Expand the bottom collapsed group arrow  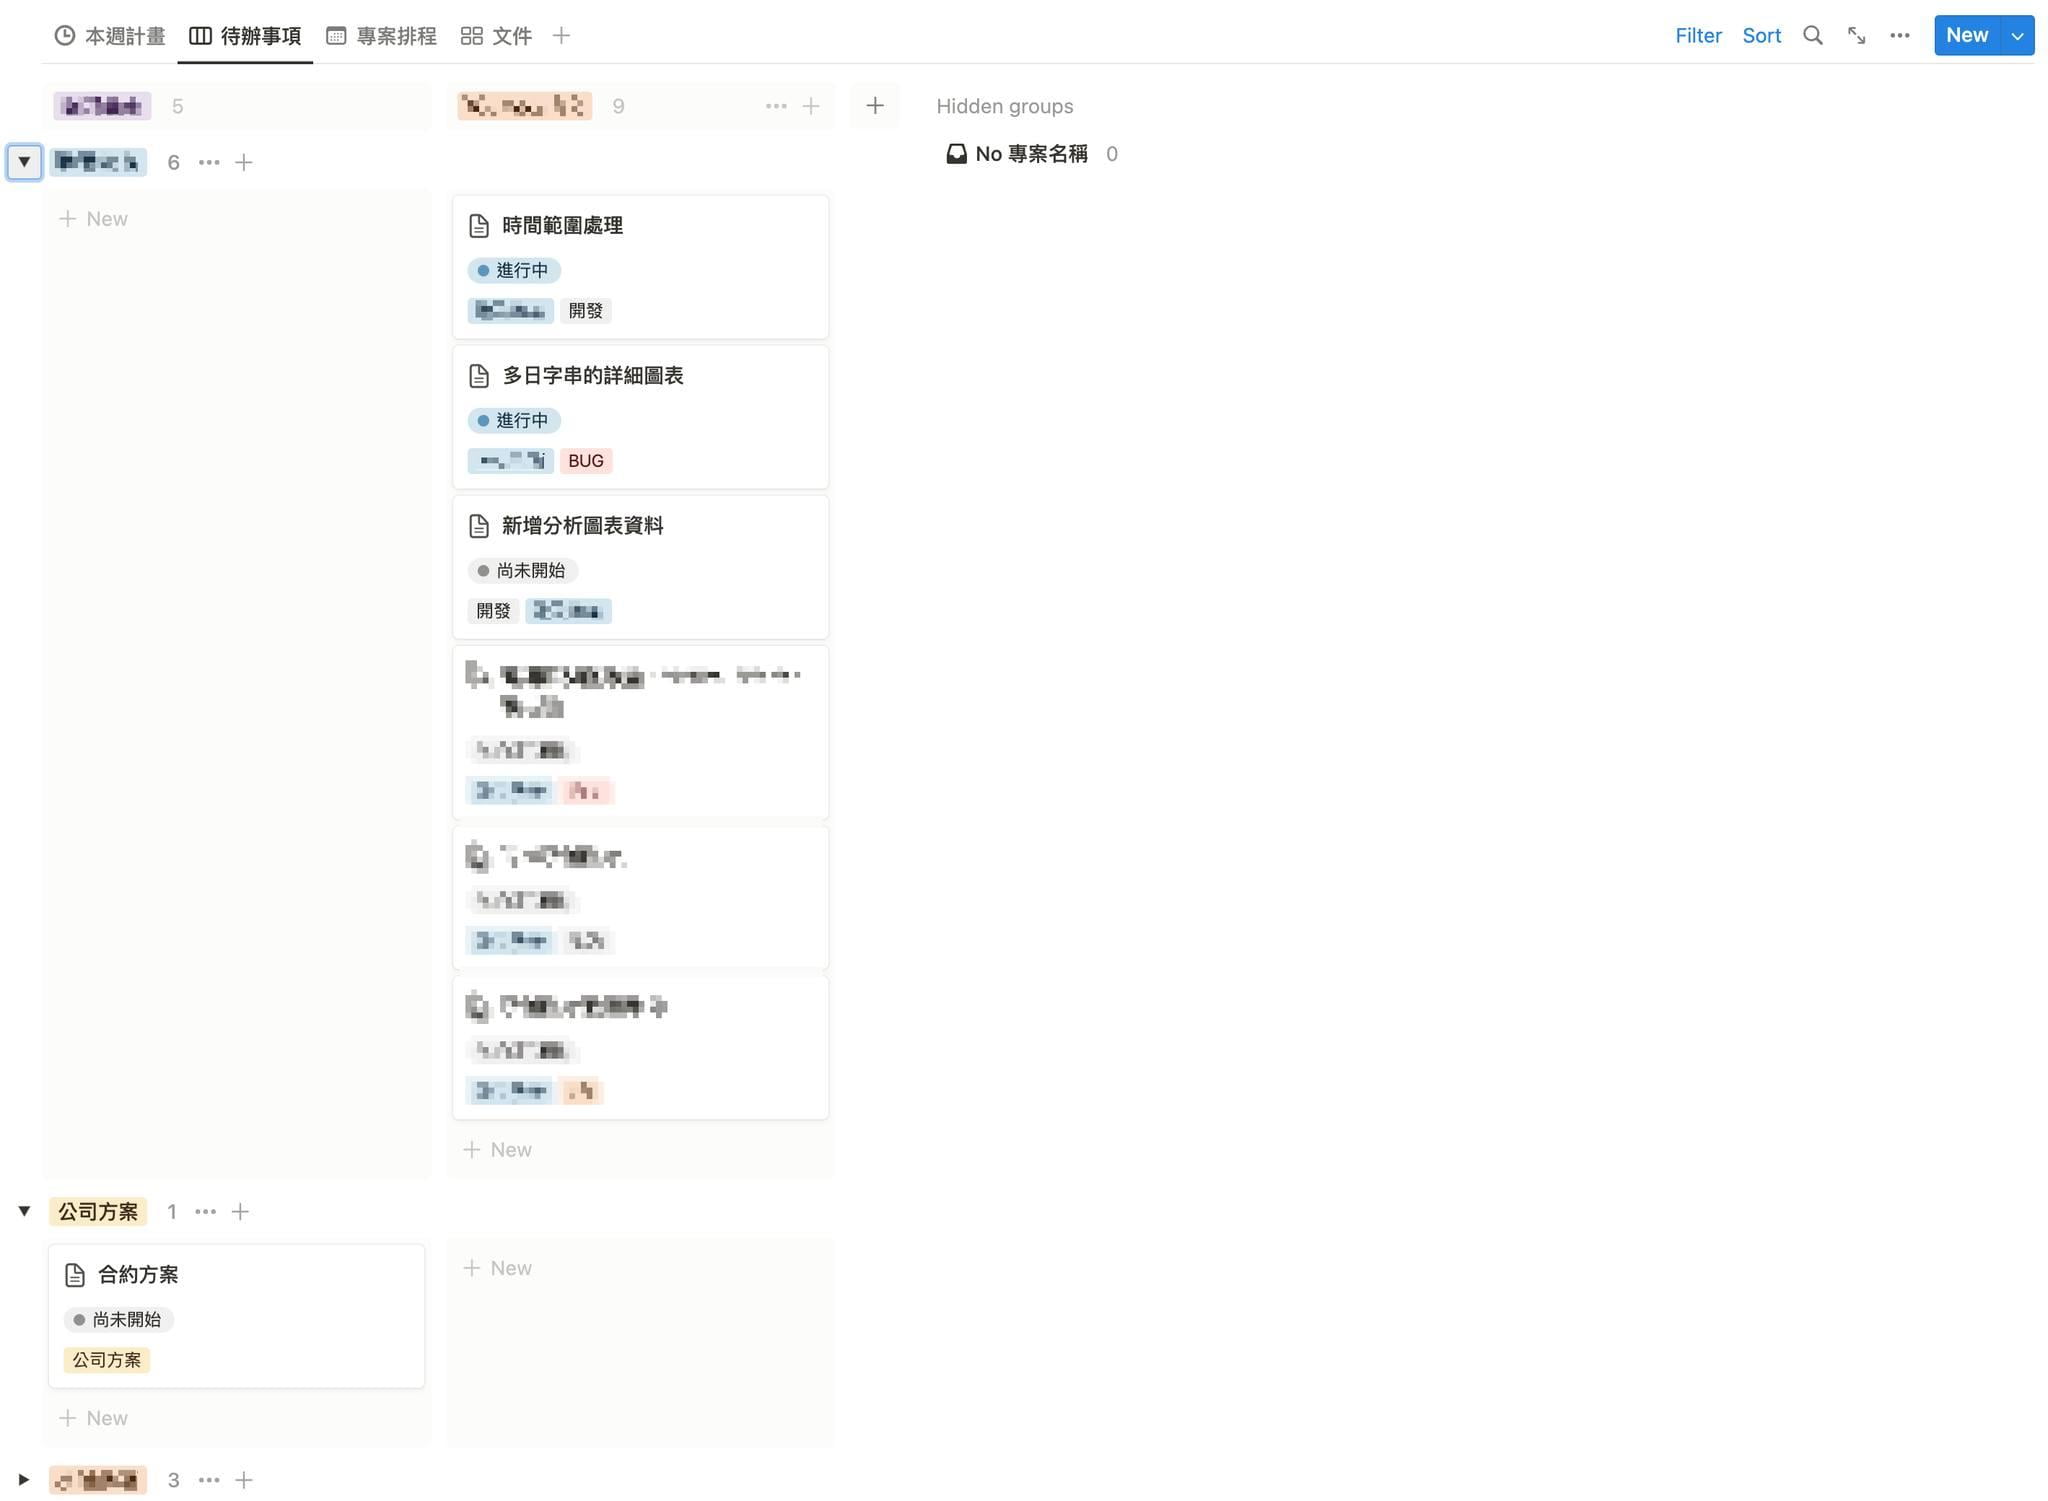25,1480
